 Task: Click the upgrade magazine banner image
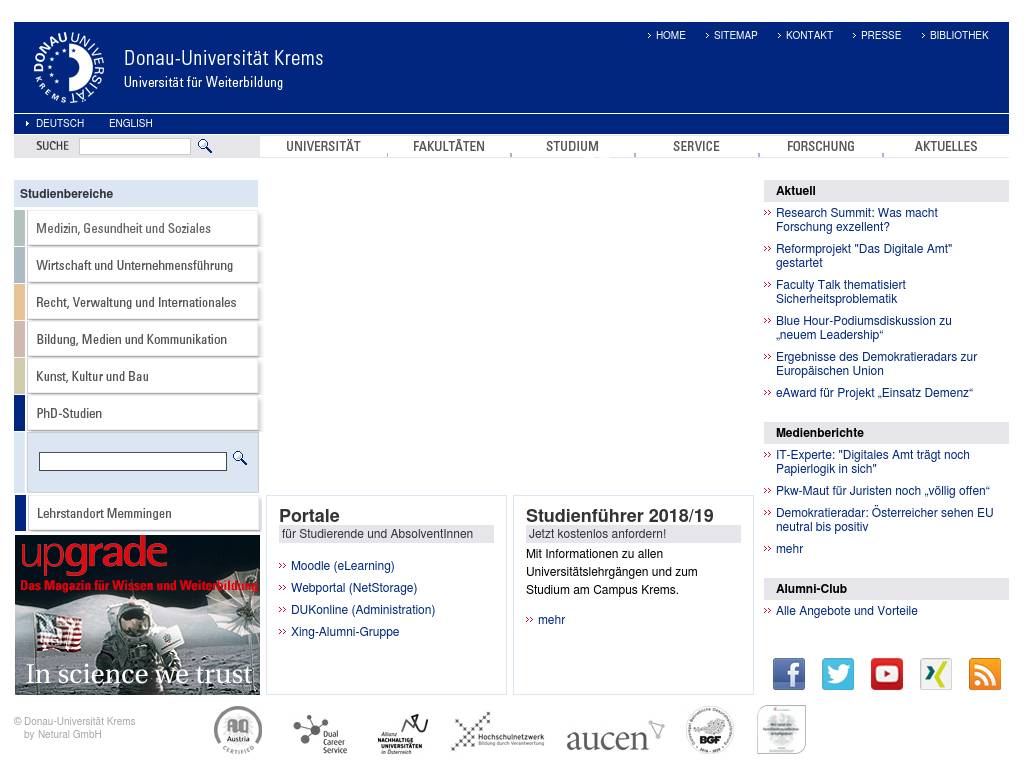[x=137, y=615]
